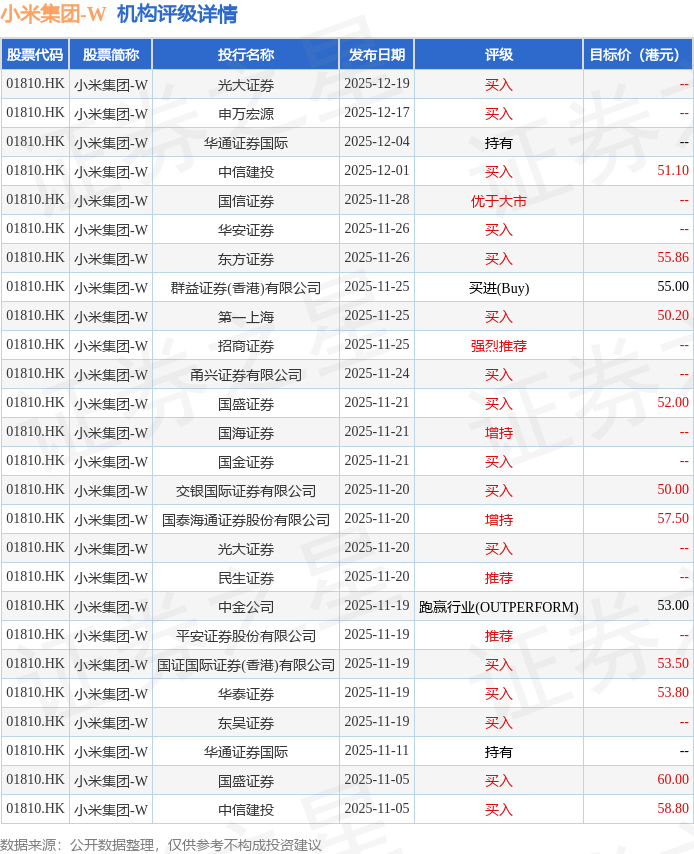This screenshot has width=694, height=854.
Task: Click target price 52.00
Action: (x=673, y=402)
